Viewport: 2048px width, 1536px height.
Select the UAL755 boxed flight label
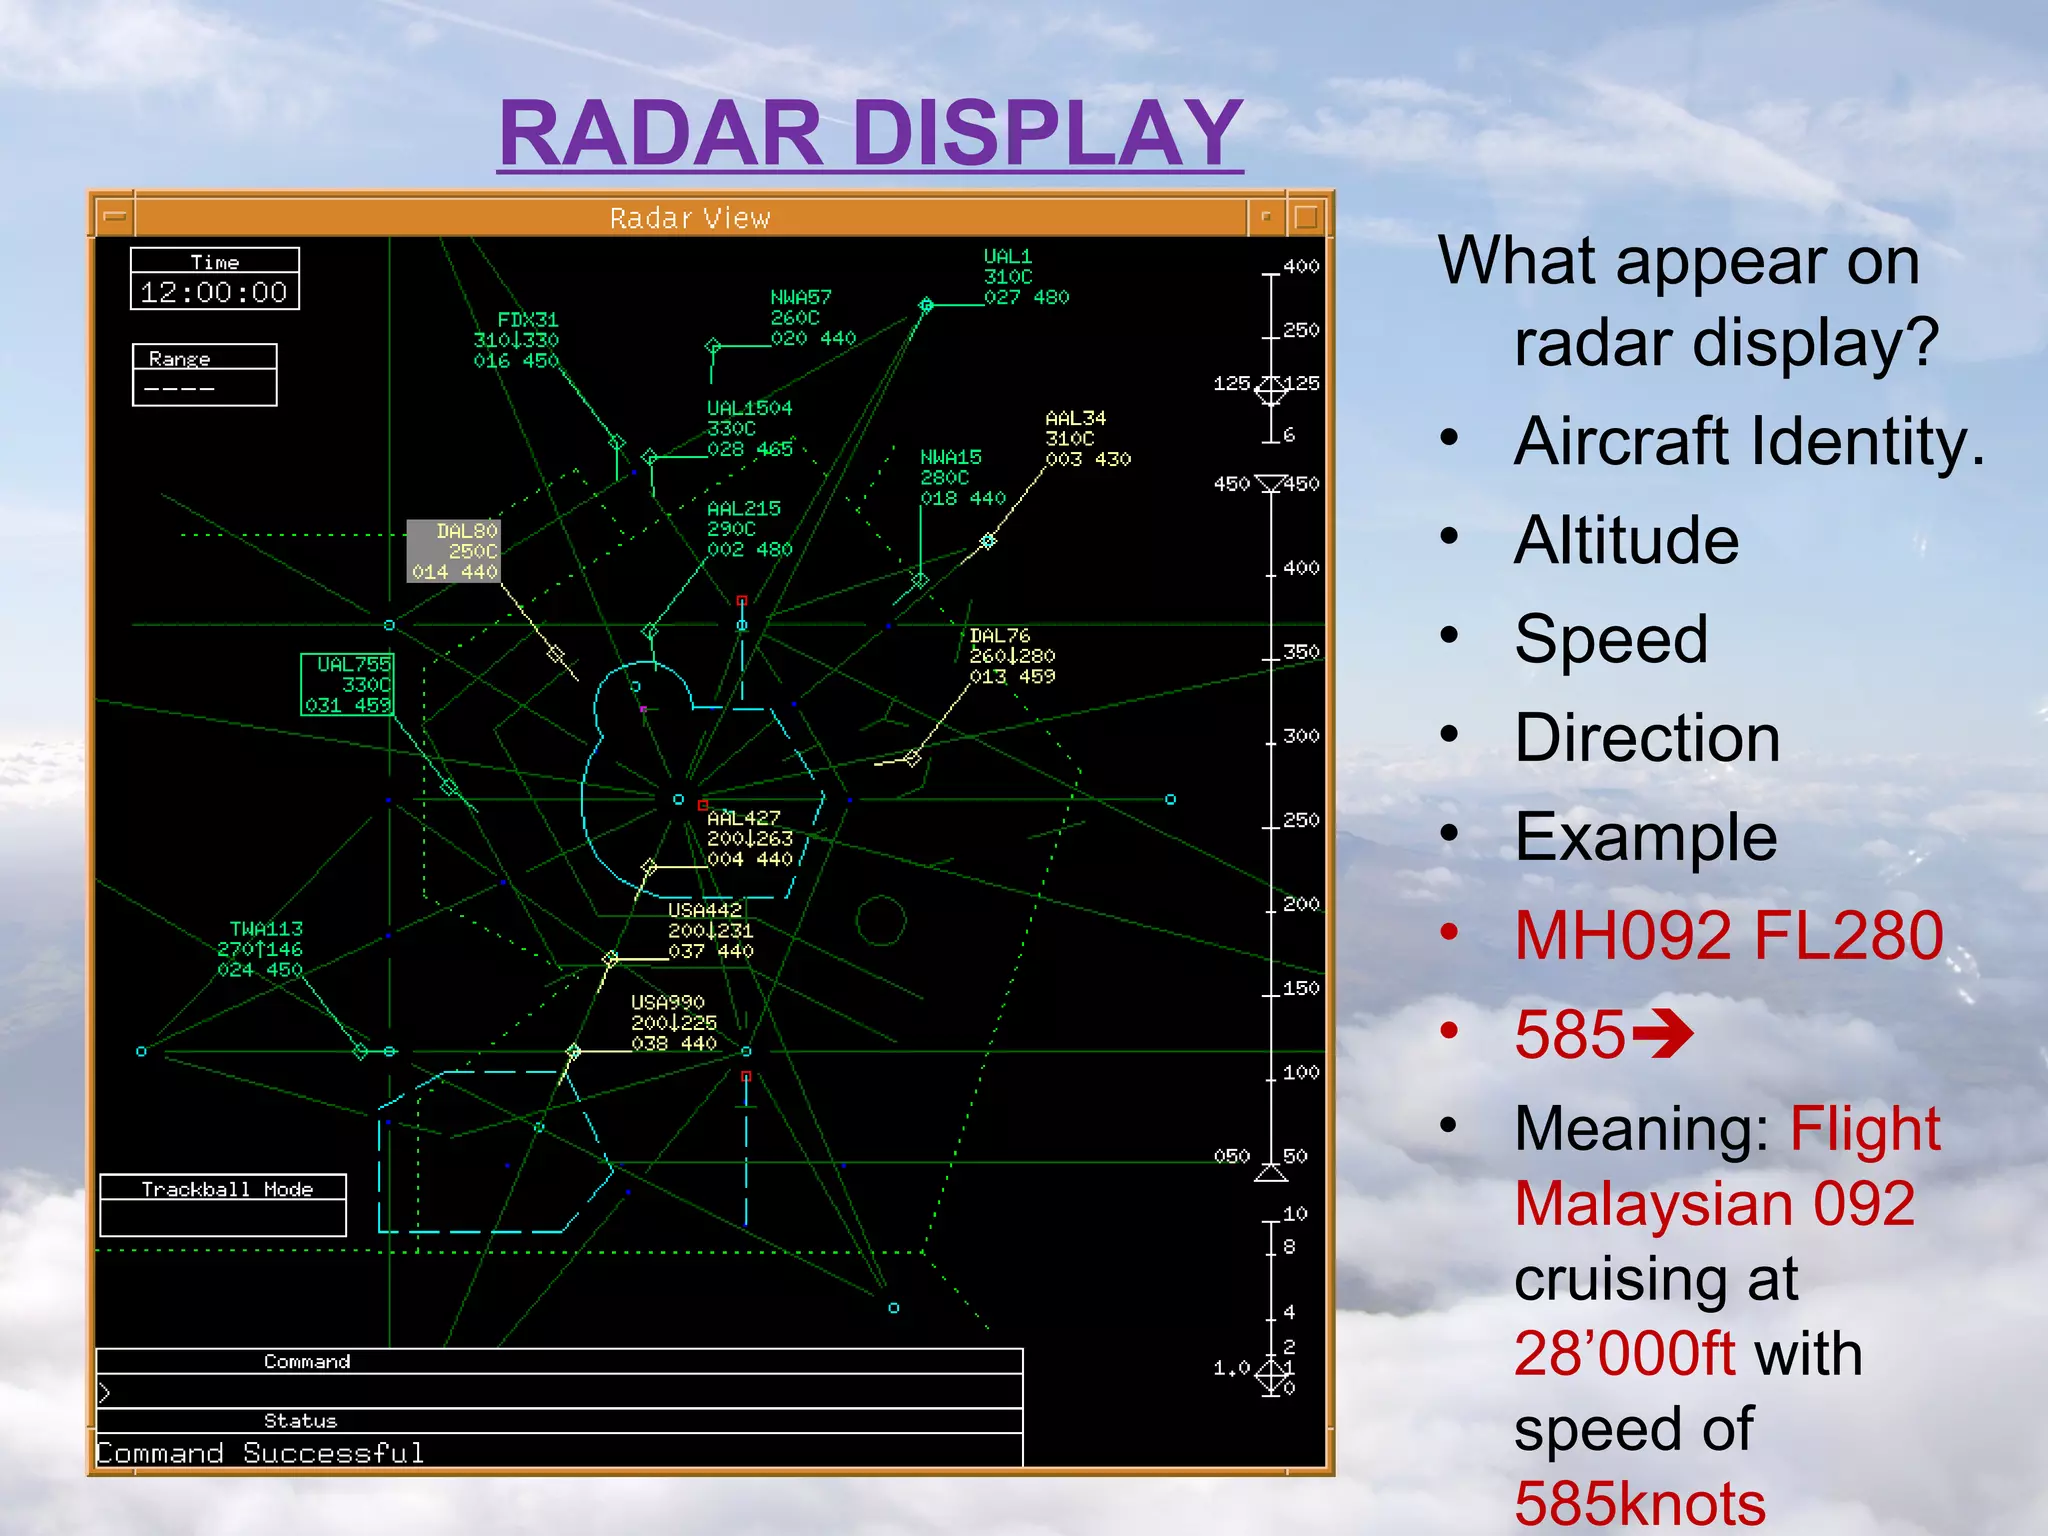(348, 685)
